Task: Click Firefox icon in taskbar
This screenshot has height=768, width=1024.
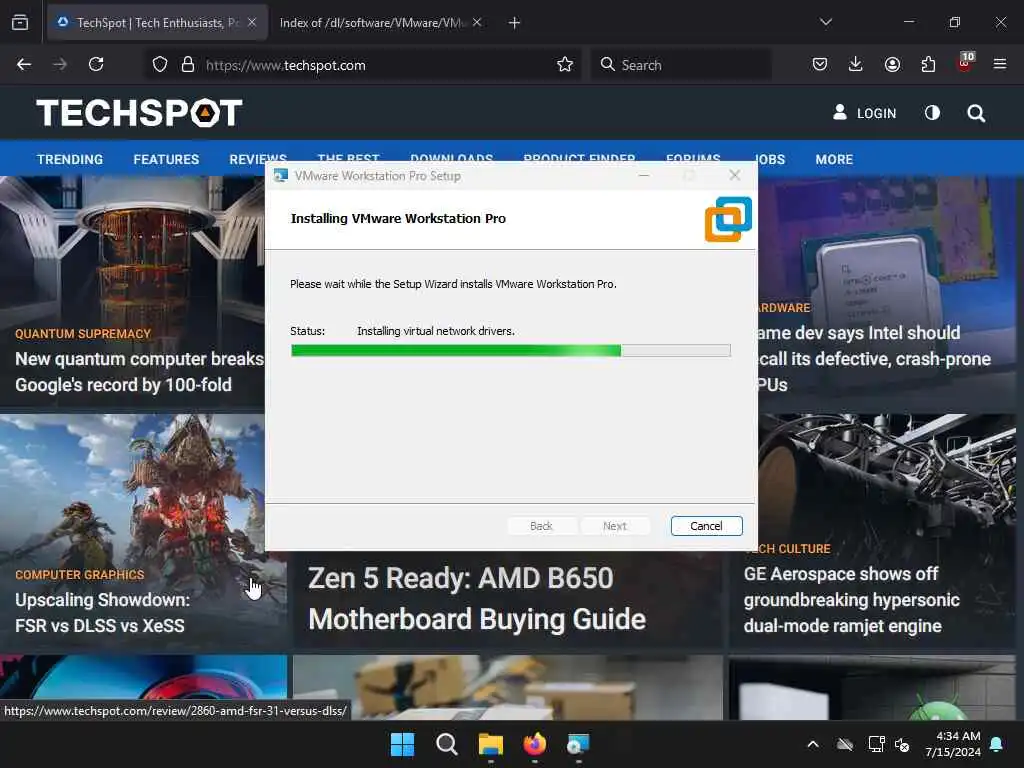Action: click(535, 744)
